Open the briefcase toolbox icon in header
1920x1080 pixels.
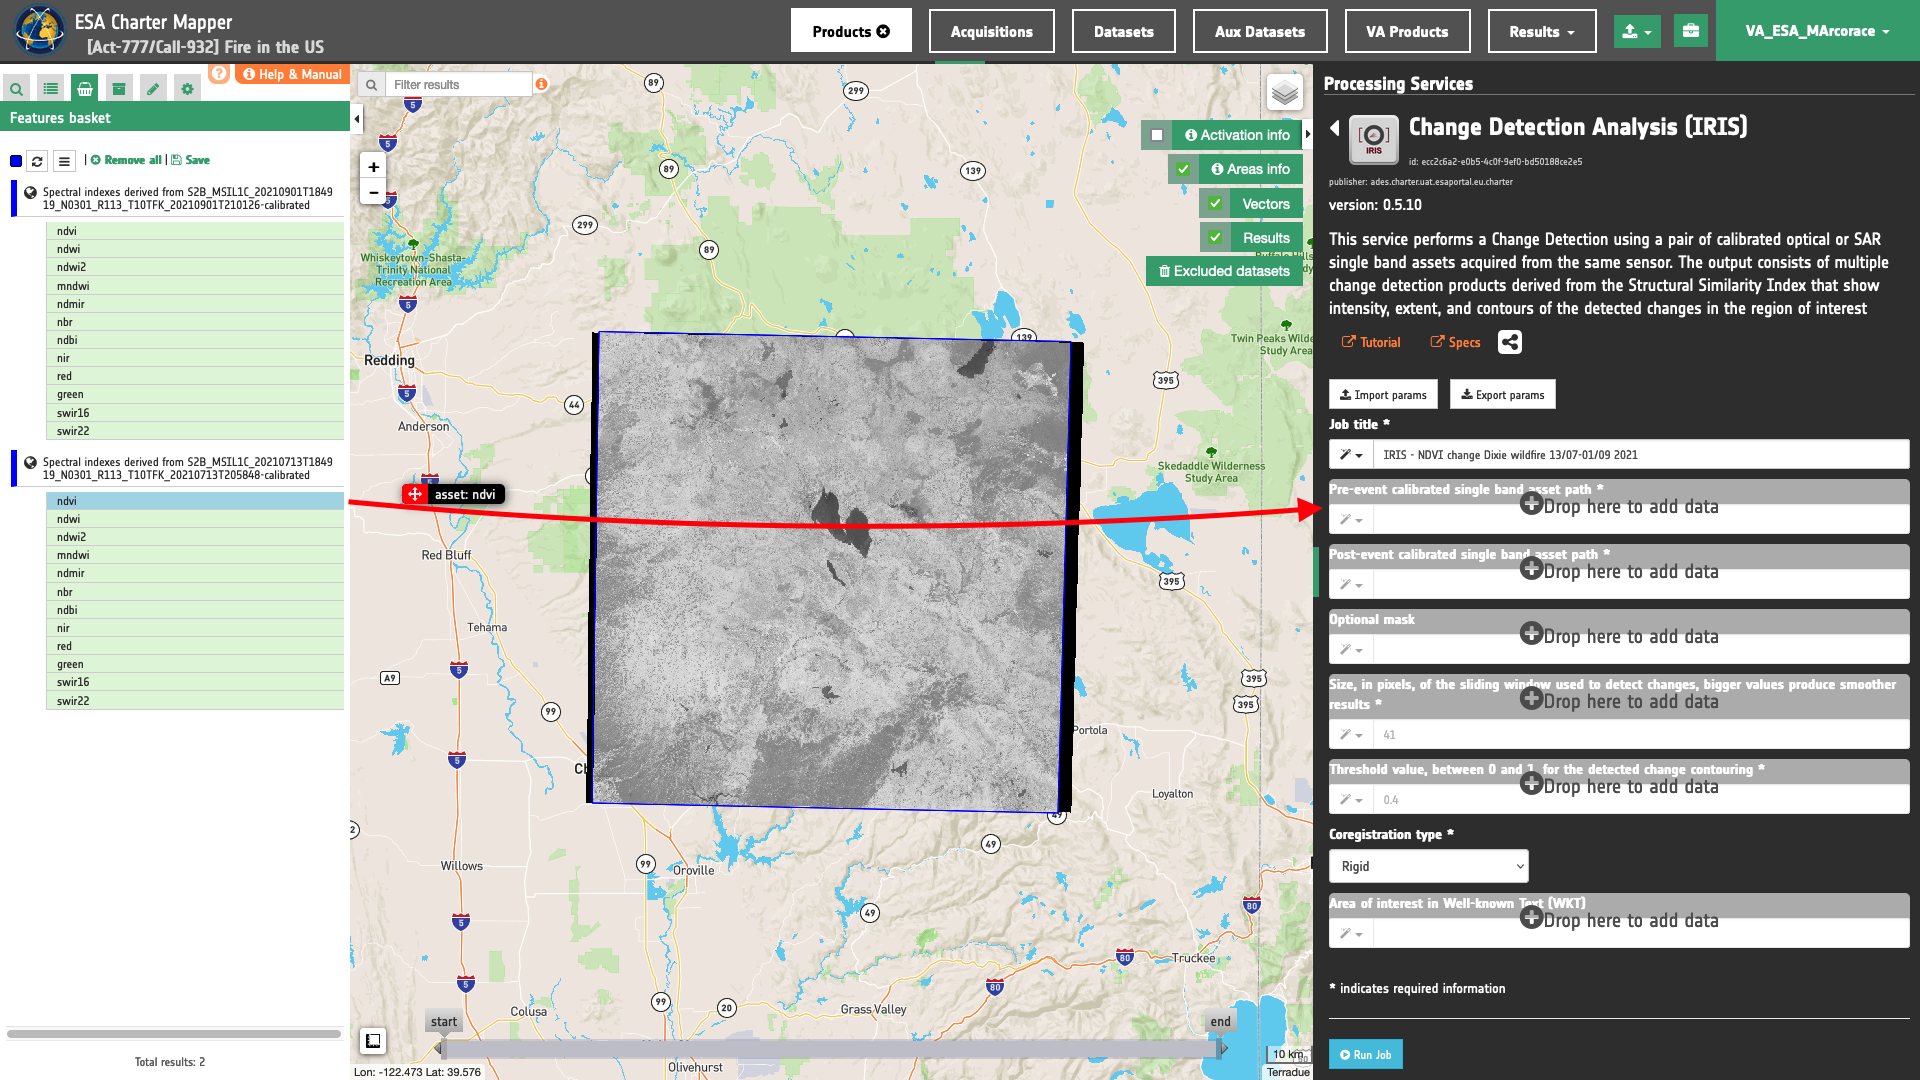tap(1691, 31)
